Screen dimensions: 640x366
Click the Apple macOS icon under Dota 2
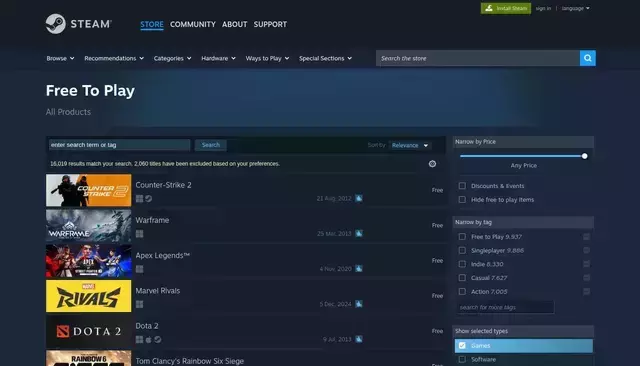pyautogui.click(x=149, y=339)
